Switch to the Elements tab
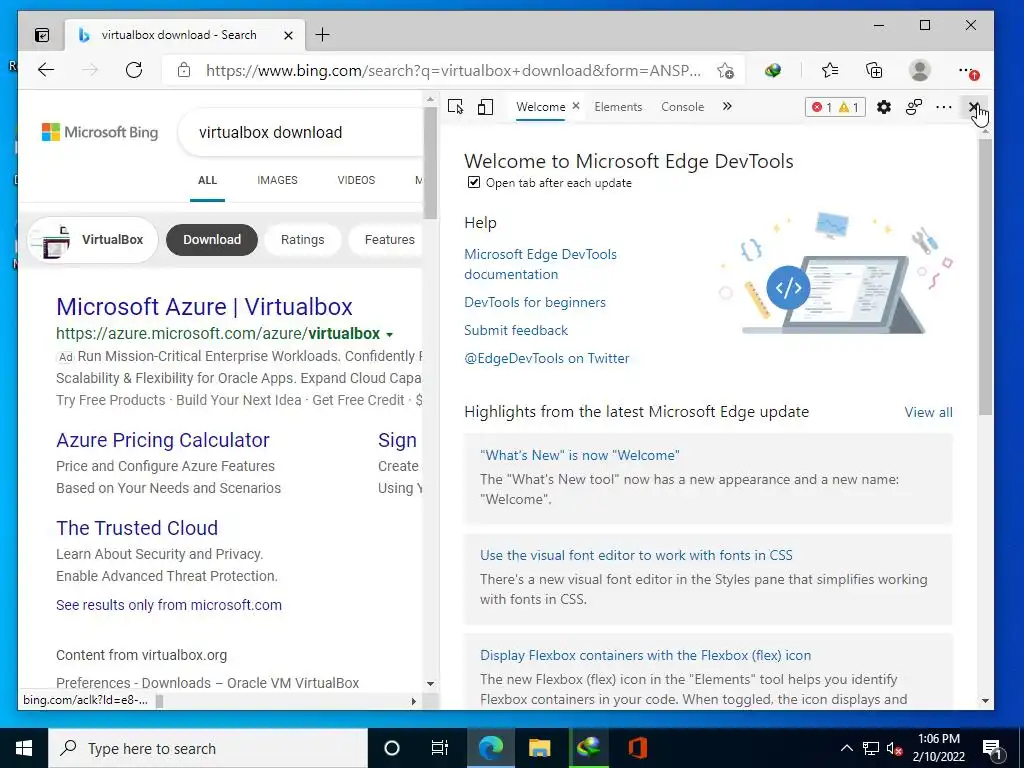 pyautogui.click(x=618, y=106)
